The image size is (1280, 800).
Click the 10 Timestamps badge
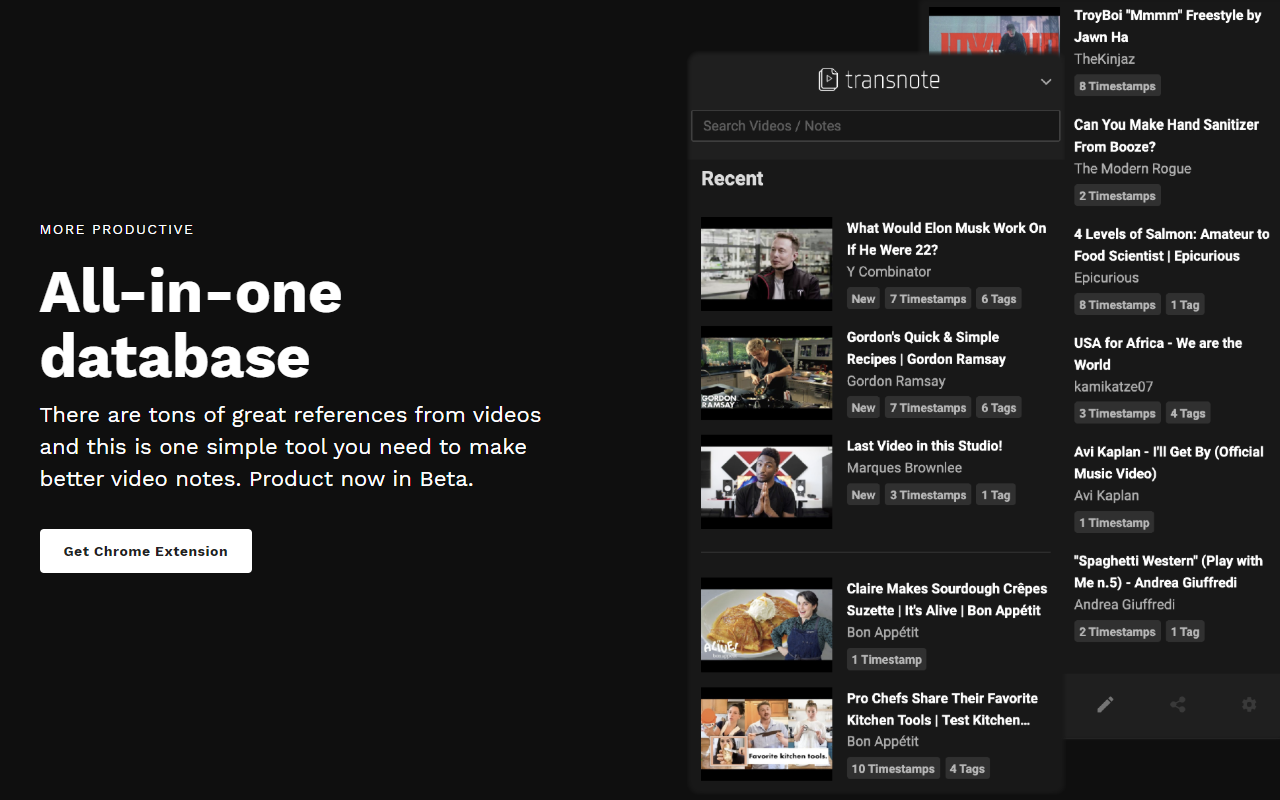point(894,769)
